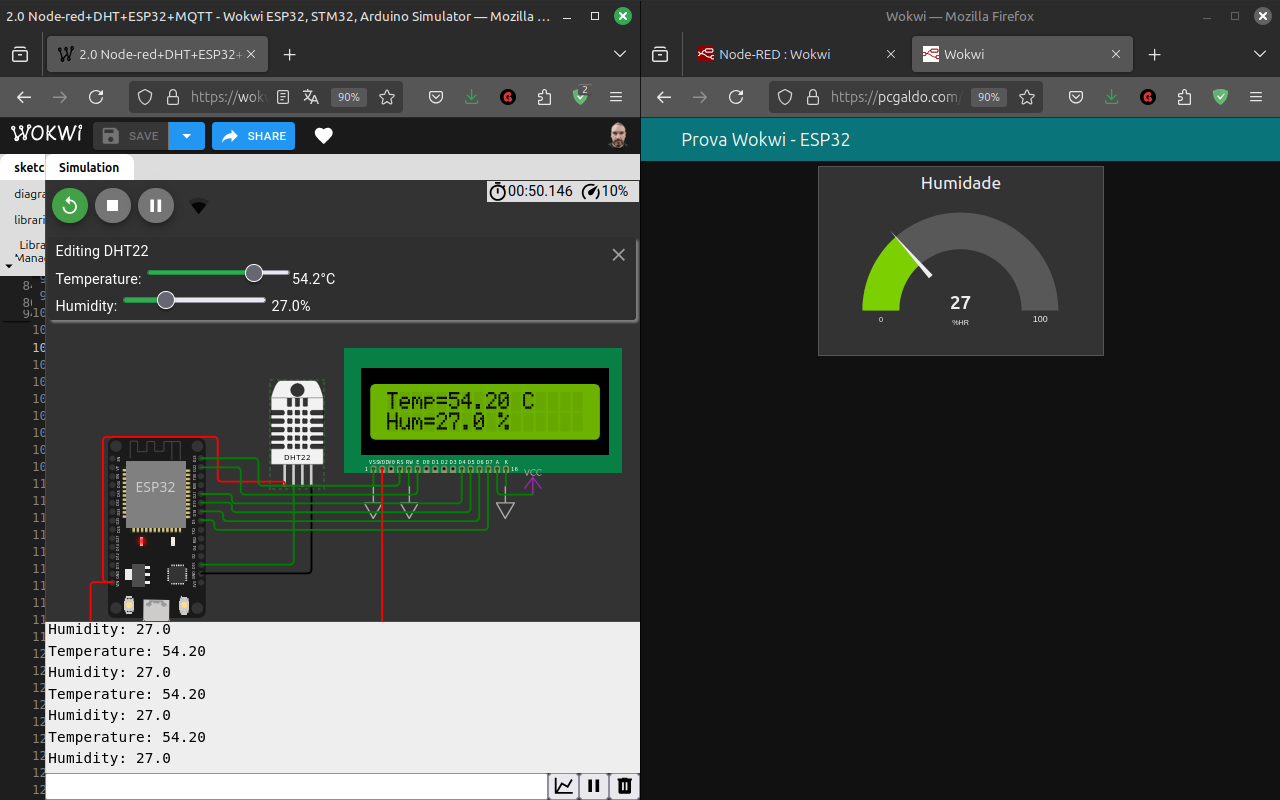The image size is (1280, 800).
Task: Open recent browsing in left Firefox
Action: [20, 54]
